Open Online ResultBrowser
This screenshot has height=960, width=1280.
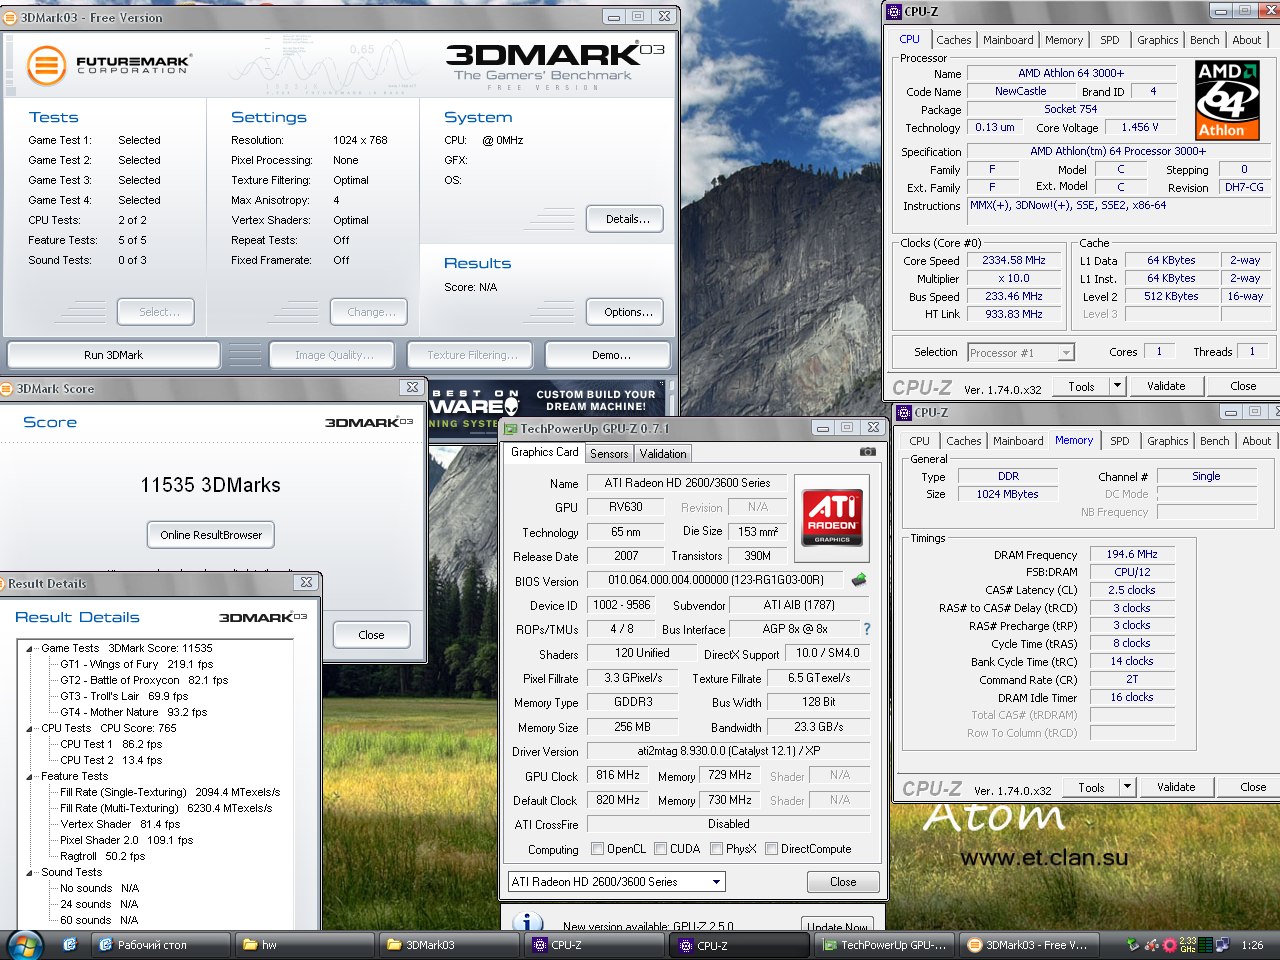[211, 535]
